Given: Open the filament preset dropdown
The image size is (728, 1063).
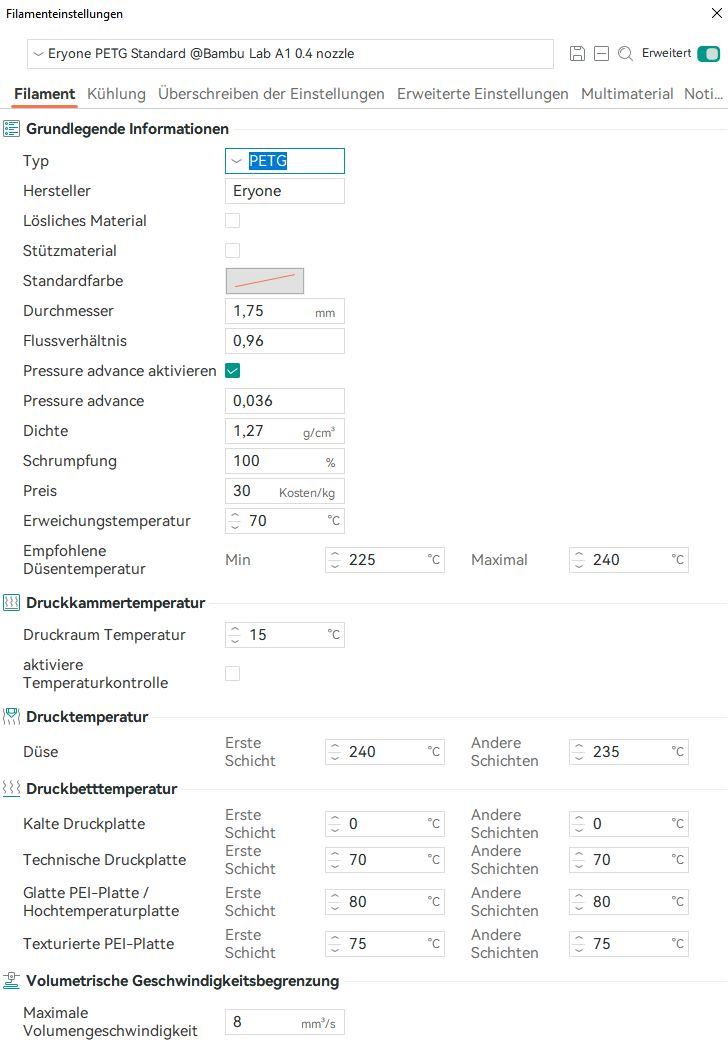Looking at the screenshot, I should coord(290,54).
